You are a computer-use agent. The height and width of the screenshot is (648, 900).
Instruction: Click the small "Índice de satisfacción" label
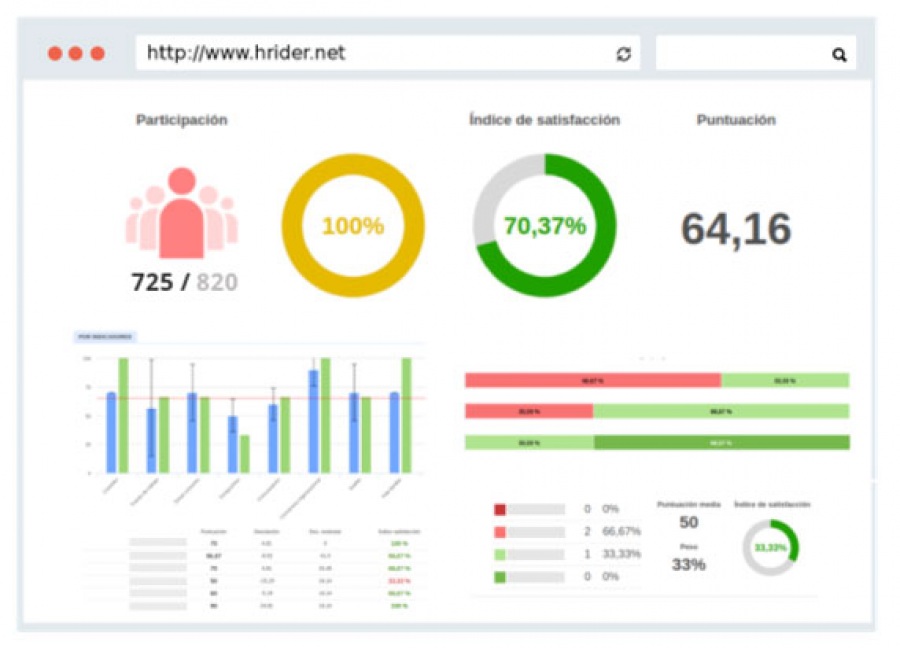pyautogui.click(x=772, y=505)
